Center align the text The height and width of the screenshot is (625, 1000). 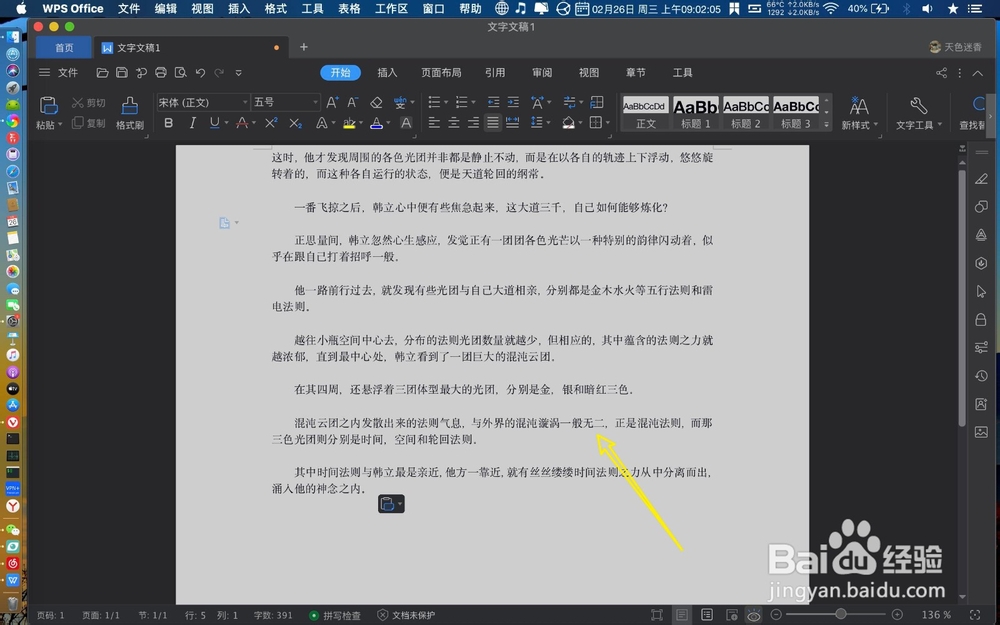pos(453,122)
